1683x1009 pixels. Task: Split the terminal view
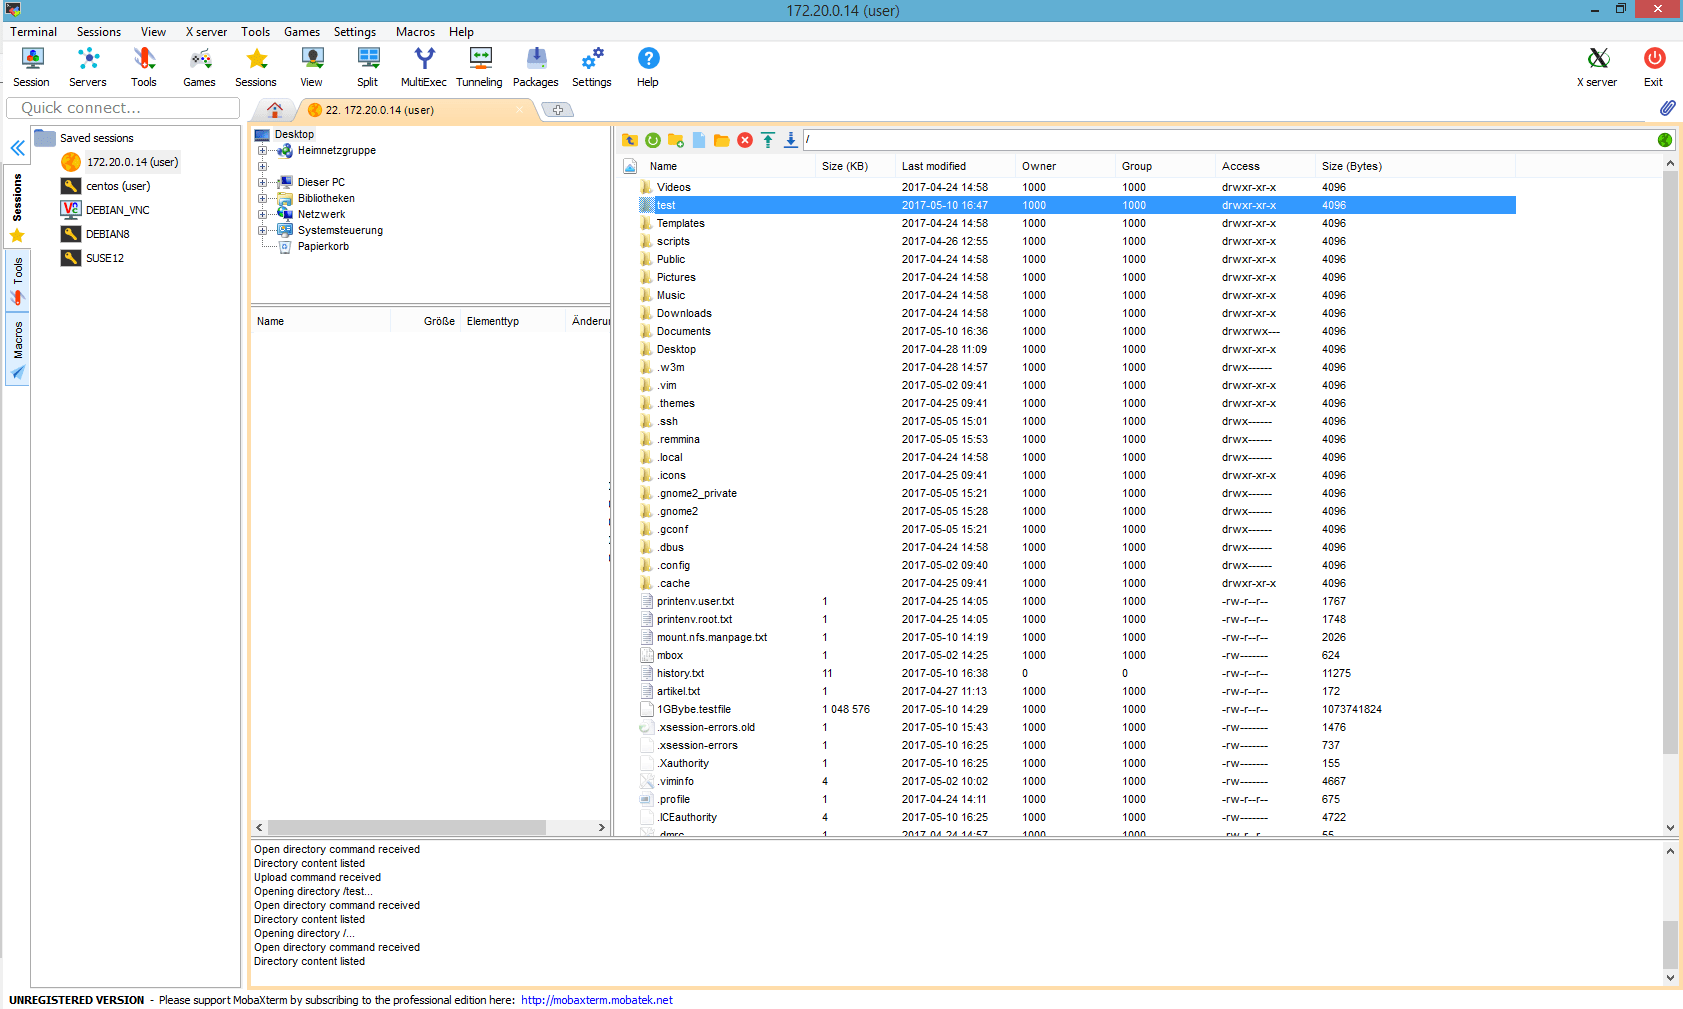(367, 66)
